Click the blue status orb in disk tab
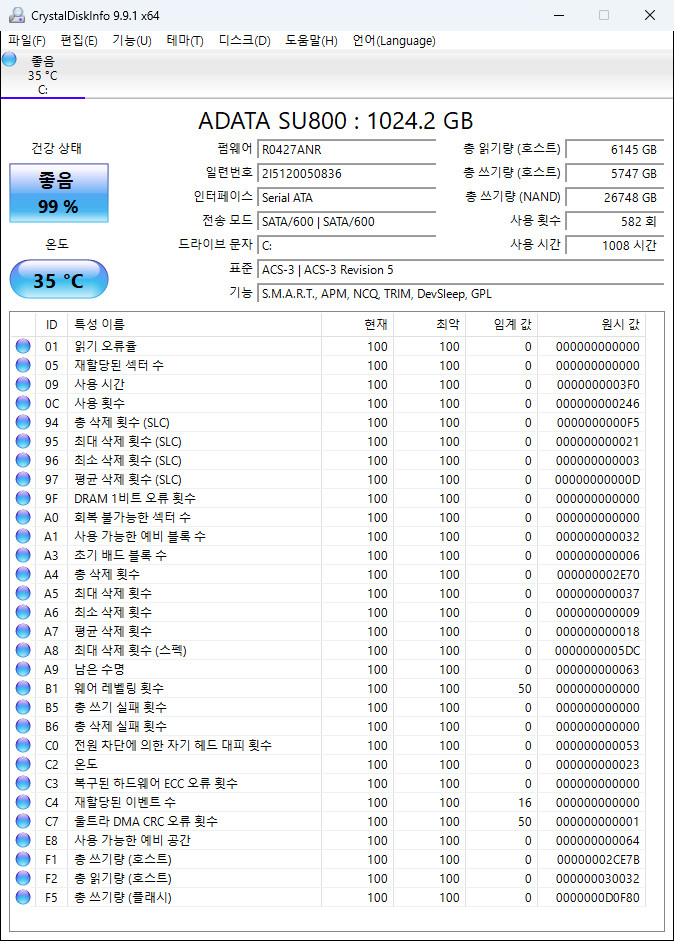Image resolution: width=674 pixels, height=941 pixels. tap(9, 59)
